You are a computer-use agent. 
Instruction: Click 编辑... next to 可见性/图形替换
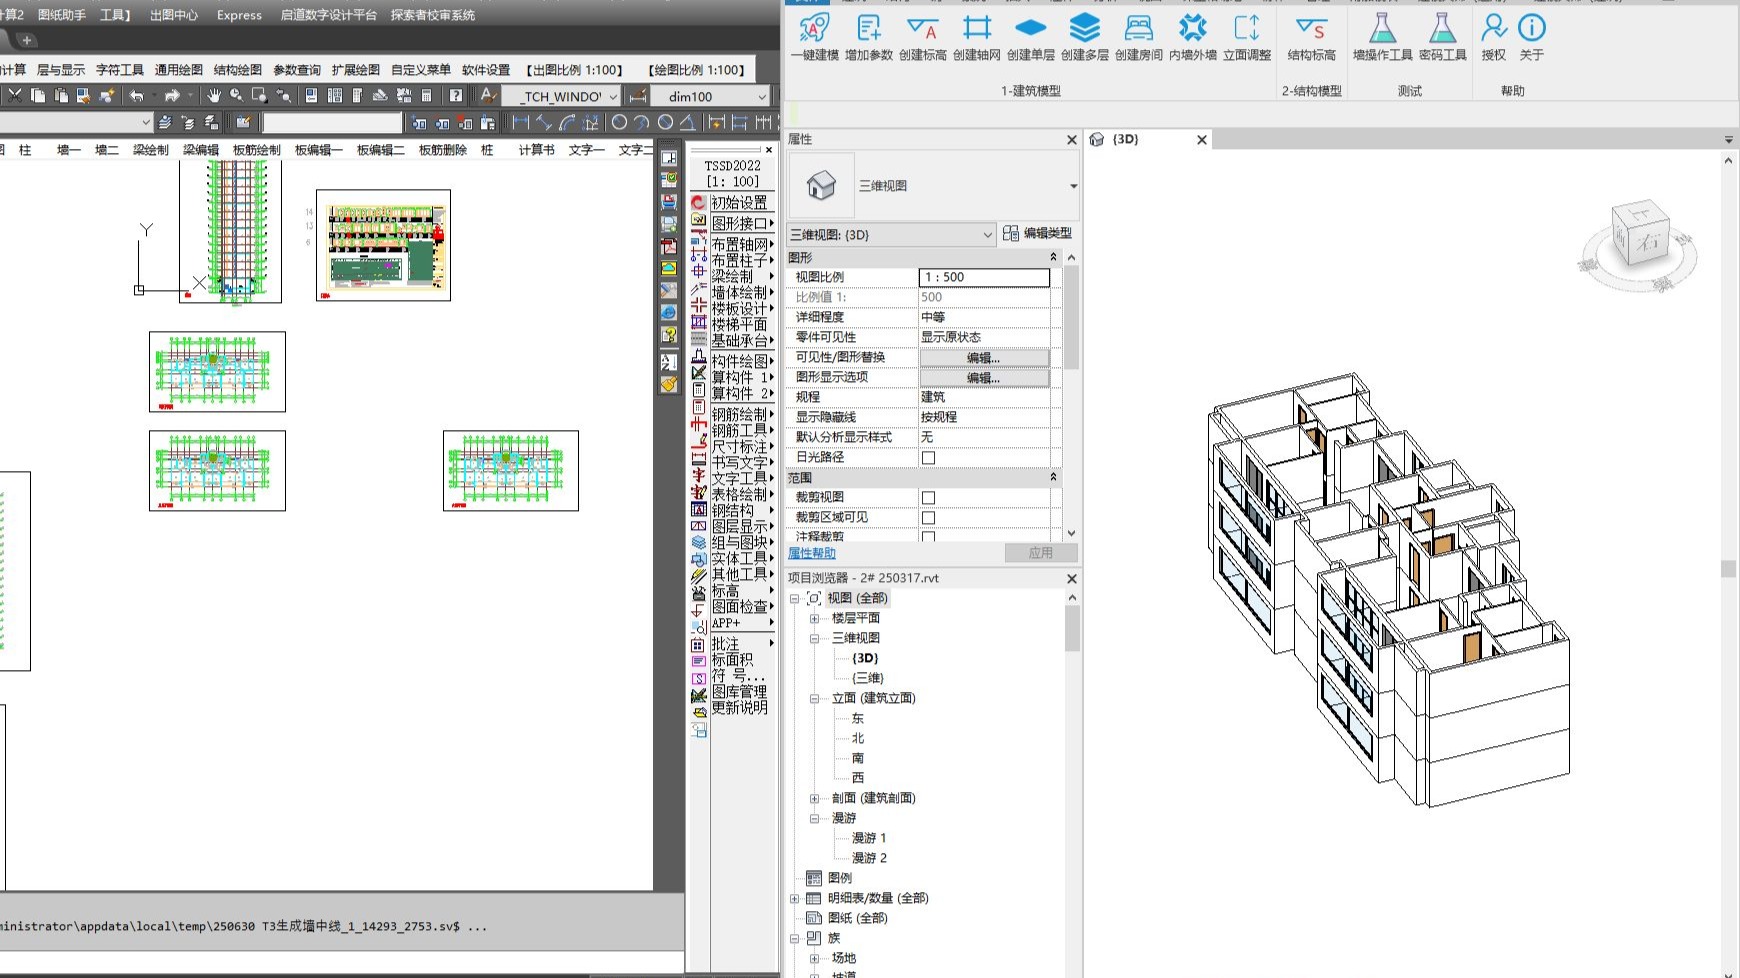coord(984,357)
